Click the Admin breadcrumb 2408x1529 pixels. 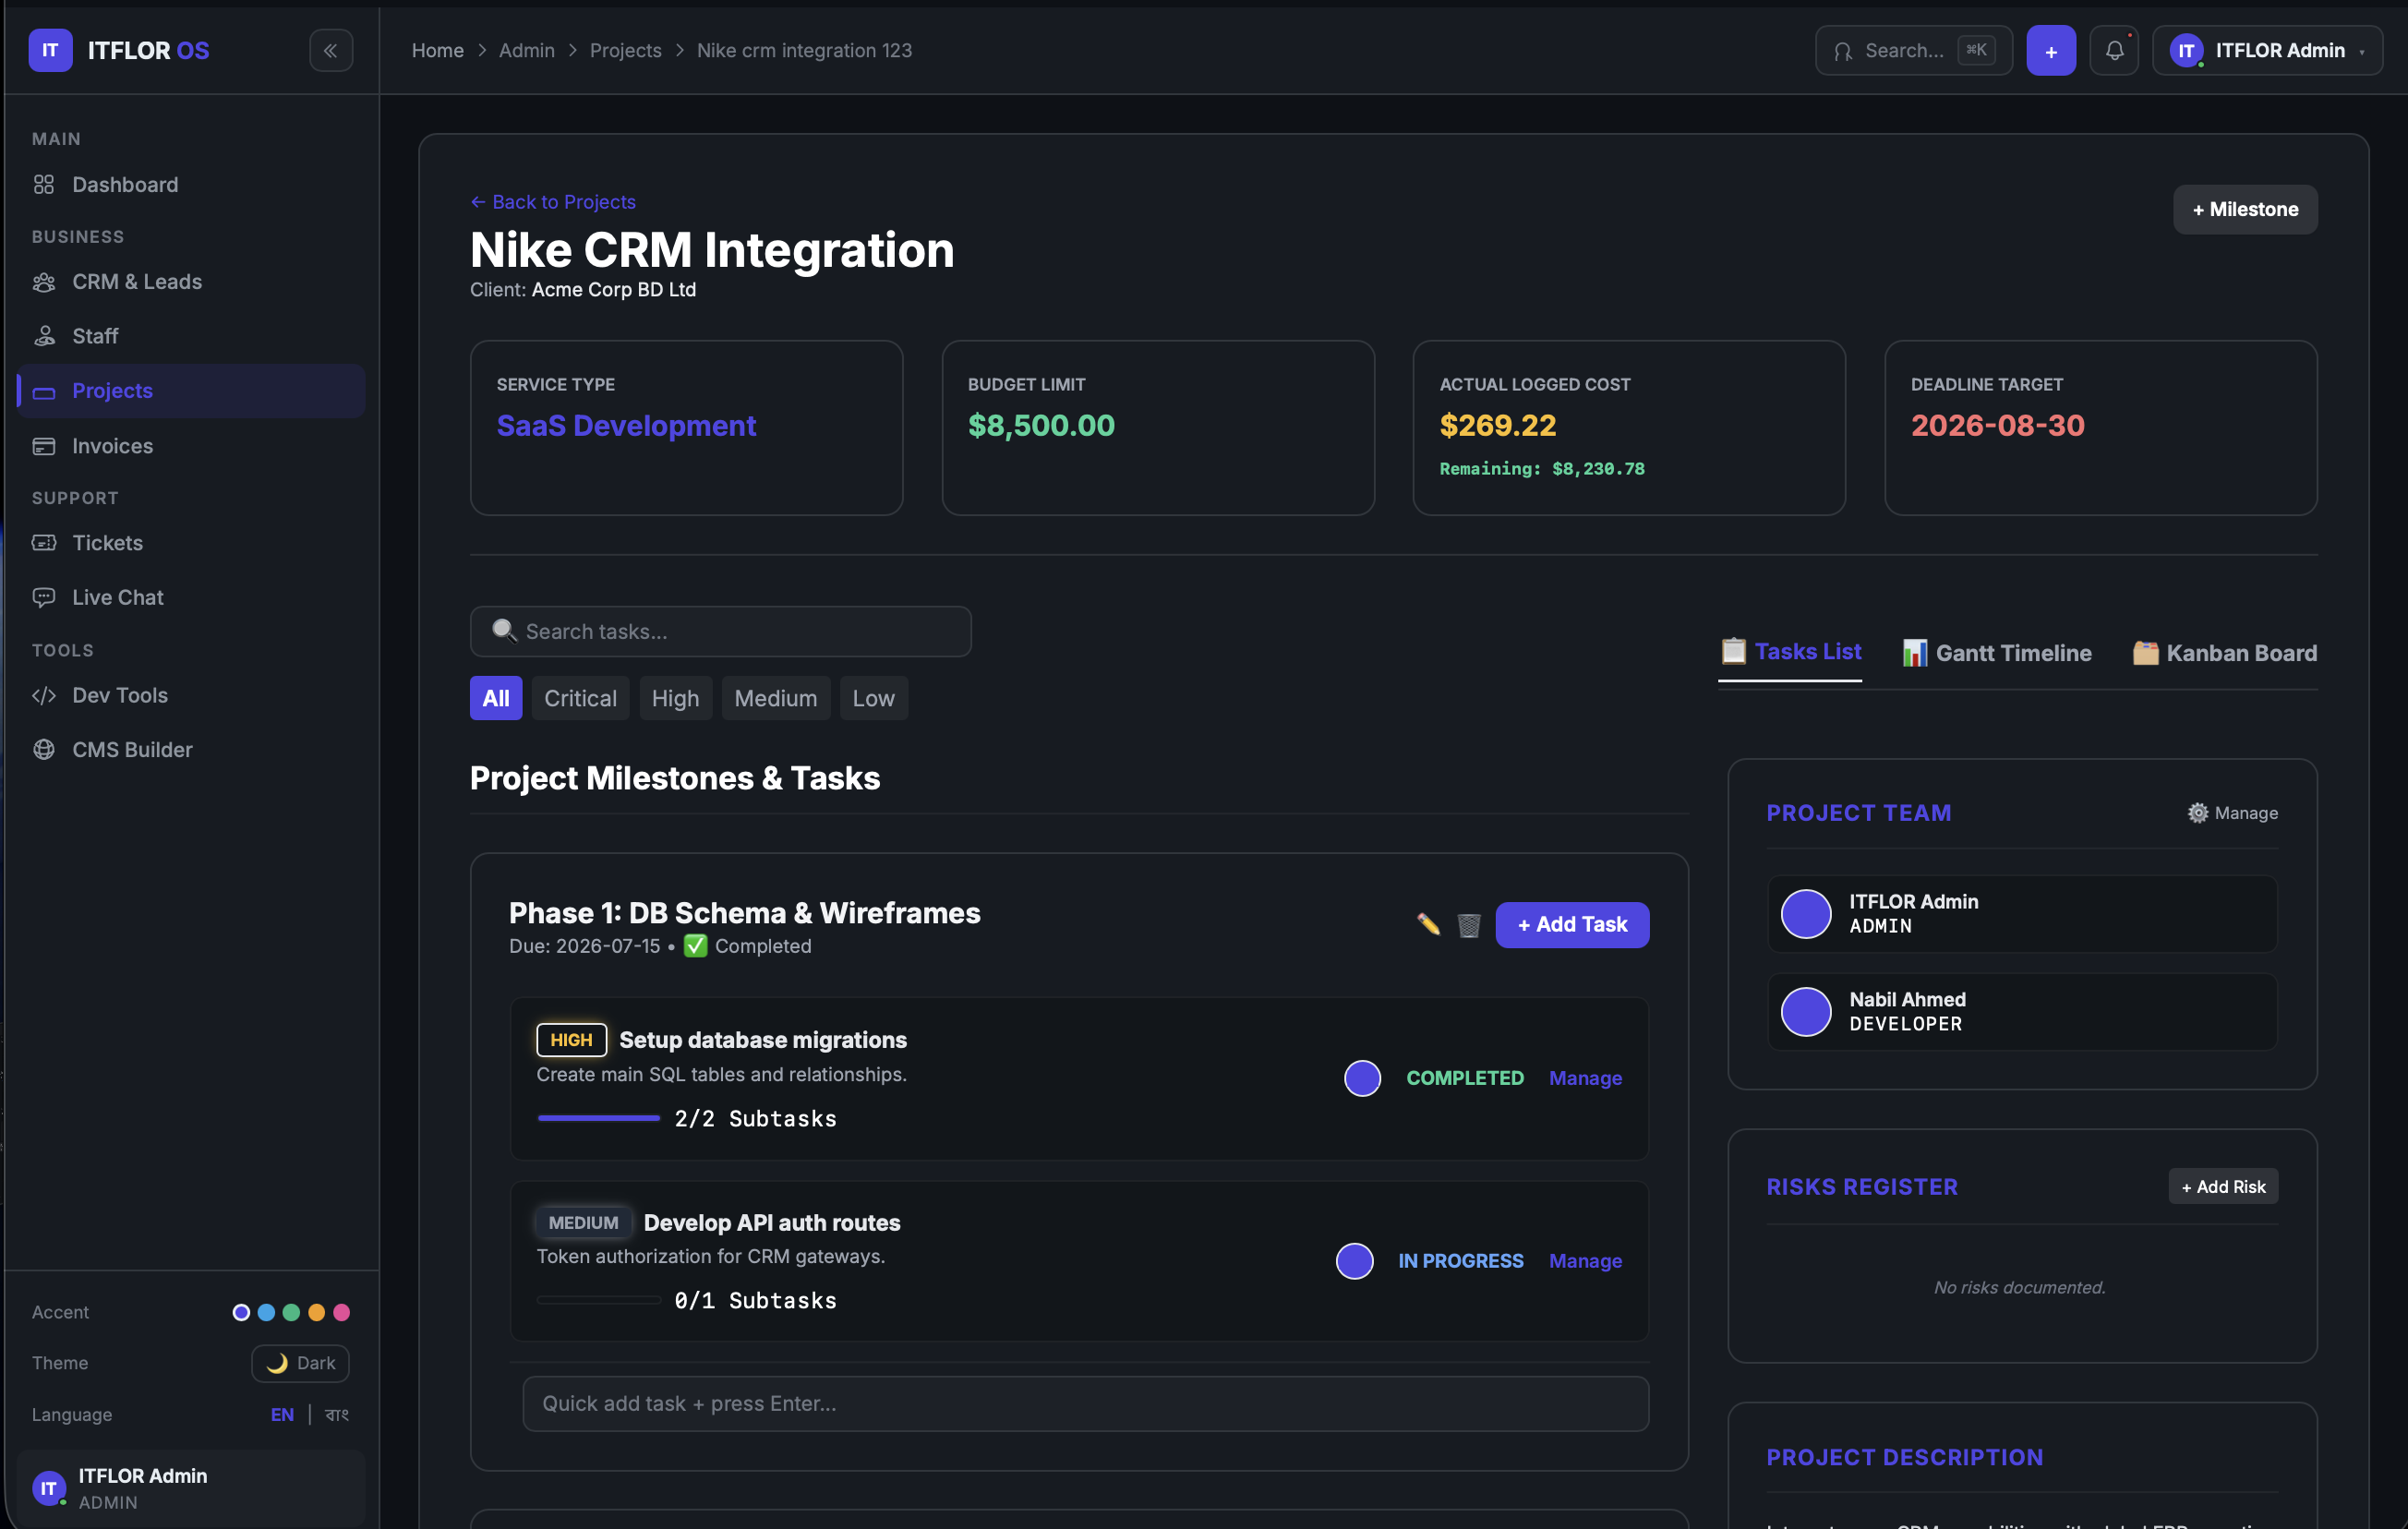click(x=527, y=51)
